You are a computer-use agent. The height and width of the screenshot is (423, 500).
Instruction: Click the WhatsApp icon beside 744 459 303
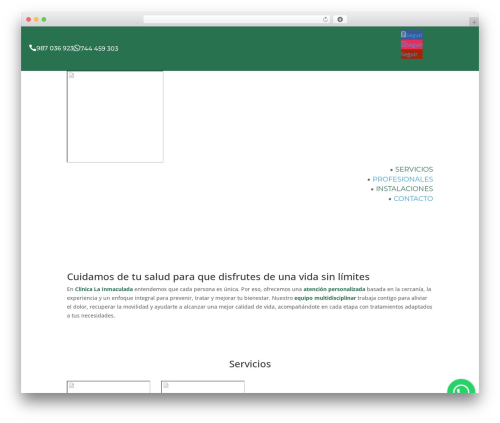[x=77, y=48]
